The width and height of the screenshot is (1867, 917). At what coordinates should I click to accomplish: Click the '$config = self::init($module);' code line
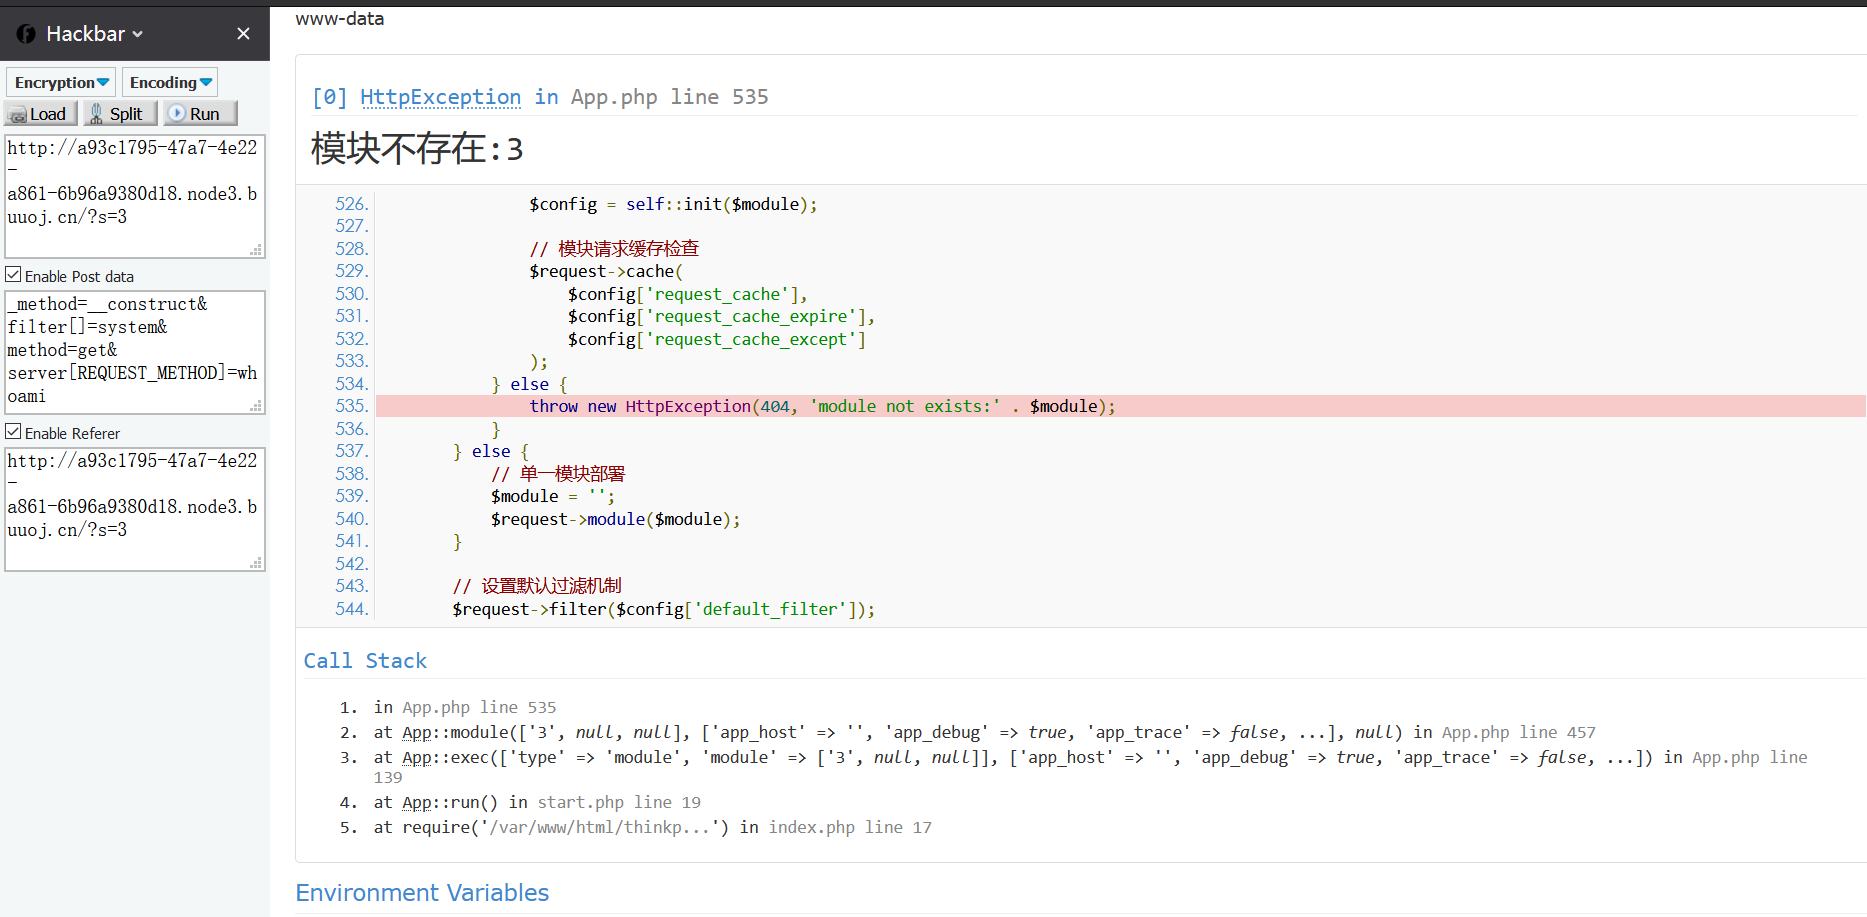[x=673, y=204]
